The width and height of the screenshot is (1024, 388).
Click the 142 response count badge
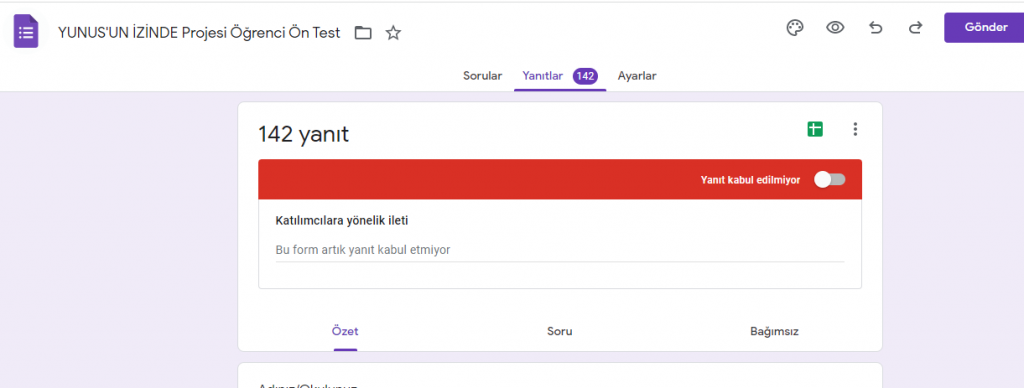585,76
